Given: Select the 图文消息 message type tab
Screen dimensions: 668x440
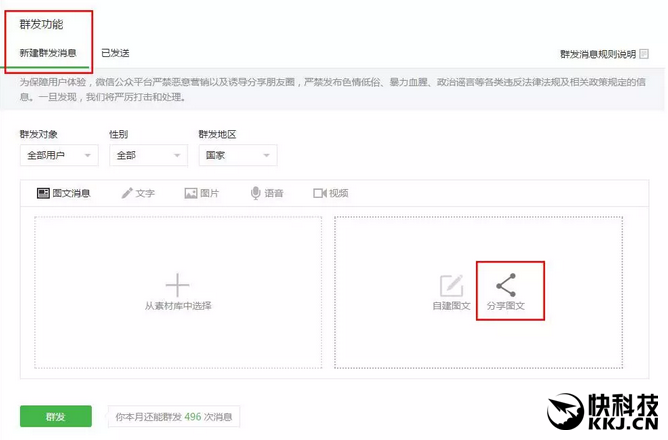Looking at the screenshot, I should [63, 193].
